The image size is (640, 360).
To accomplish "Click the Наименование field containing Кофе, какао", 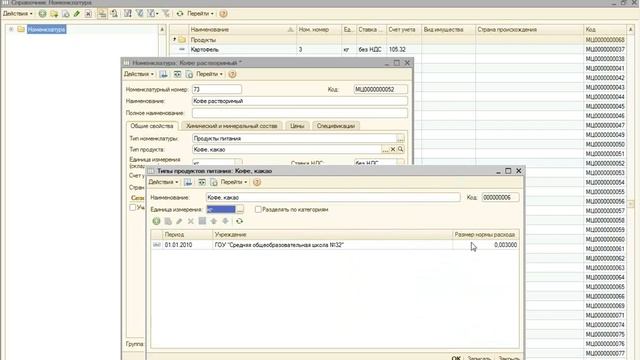I will click(x=333, y=198).
